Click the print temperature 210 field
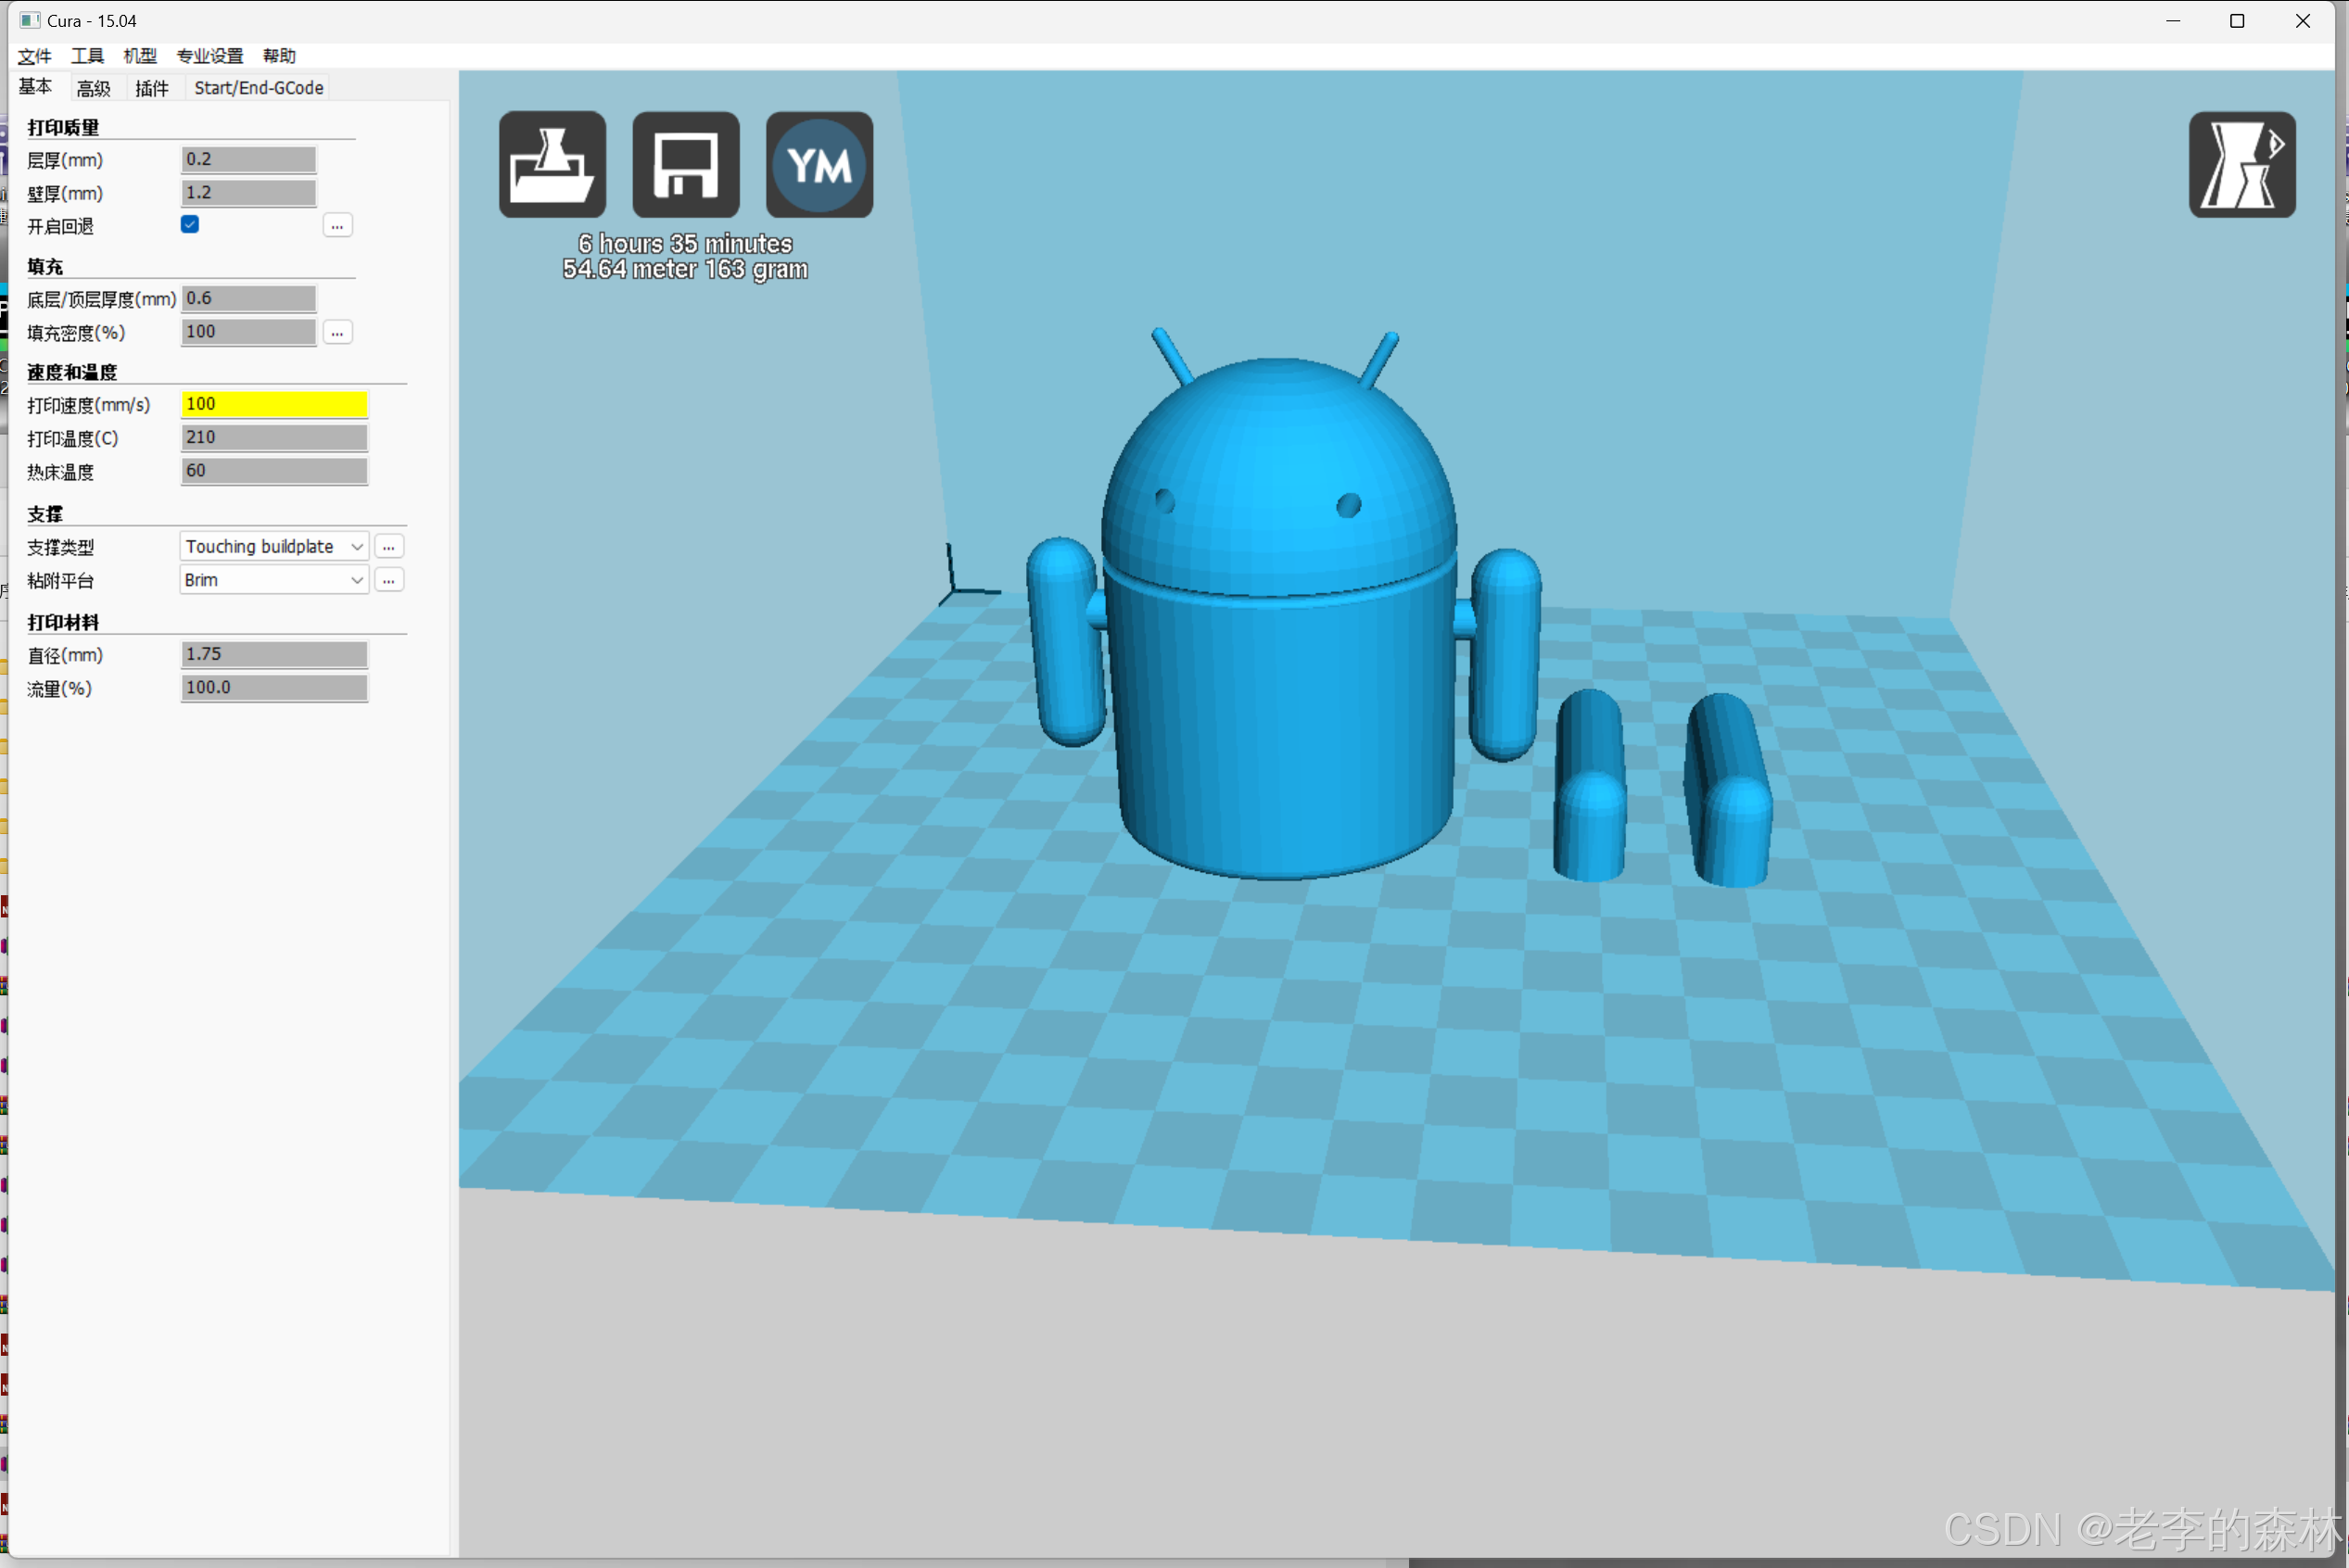Viewport: 2349px width, 1568px height. (x=274, y=437)
